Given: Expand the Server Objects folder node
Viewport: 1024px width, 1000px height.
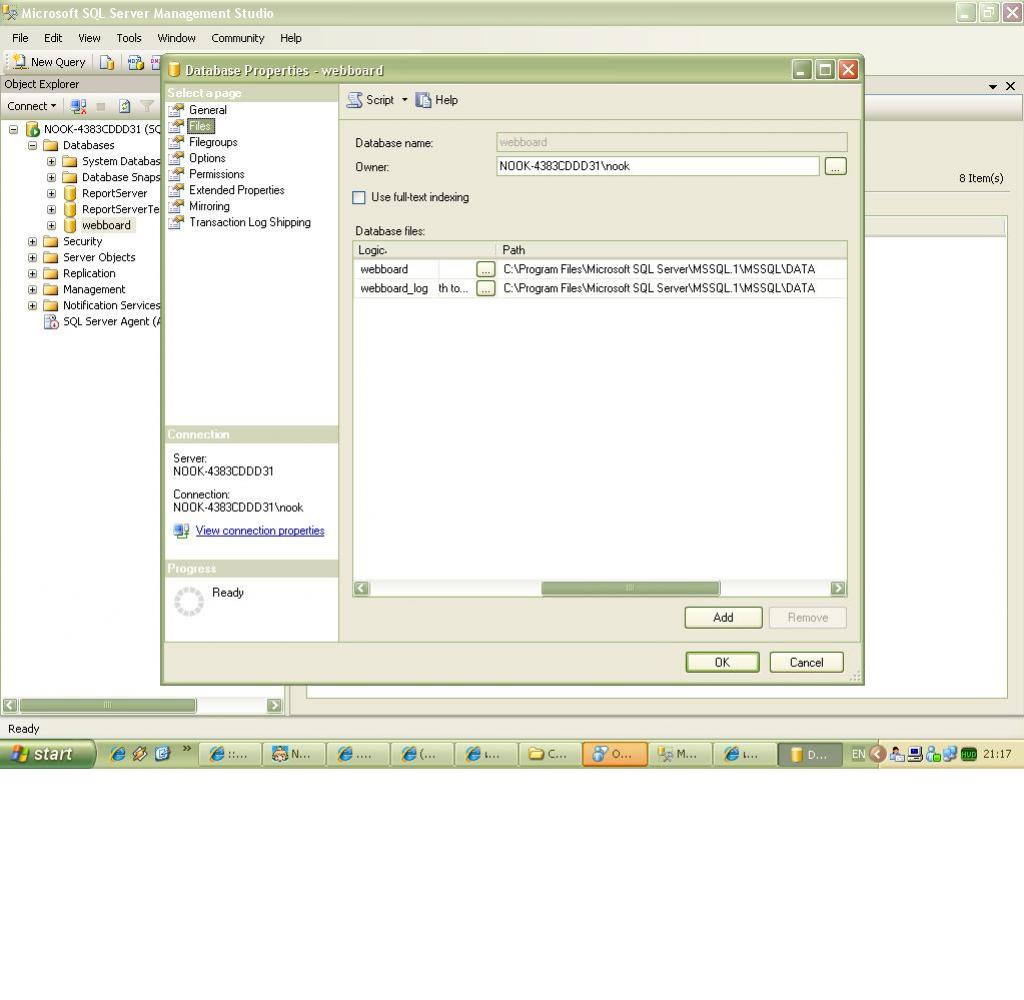Looking at the screenshot, I should pos(32,257).
